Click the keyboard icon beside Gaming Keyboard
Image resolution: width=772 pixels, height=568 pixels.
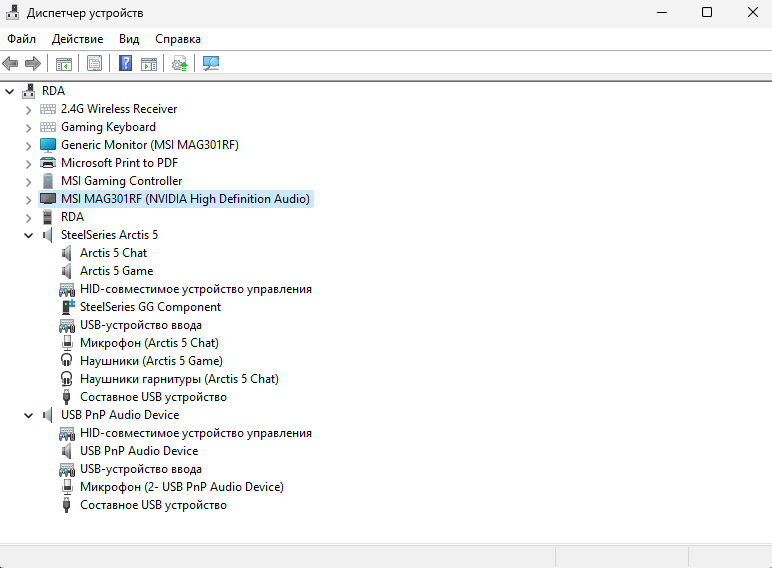coord(48,127)
